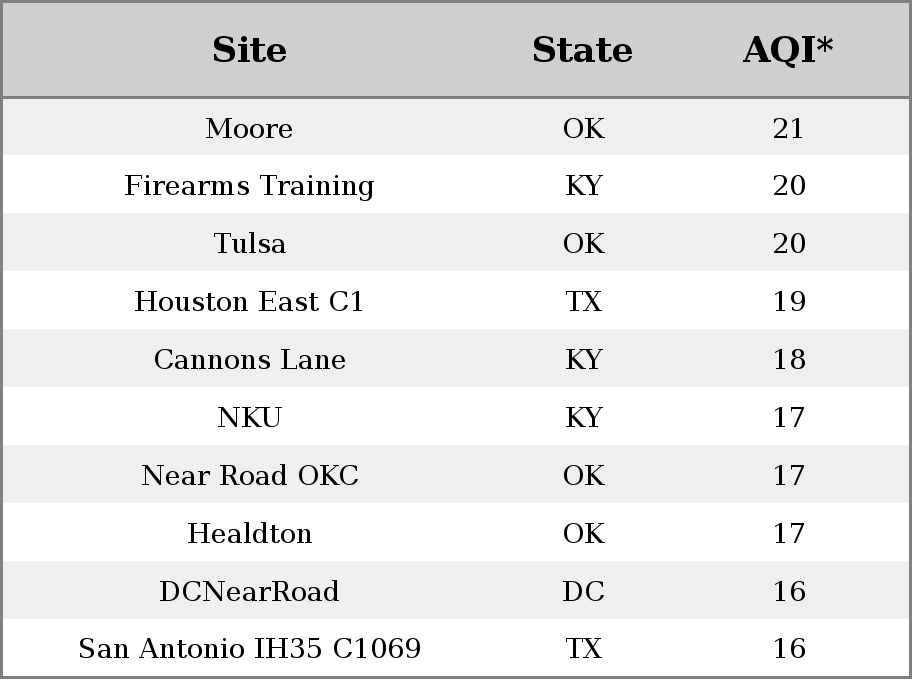Viewport: 912px width, 679px height.
Task: Select Houston East C1 site
Action: 249,301
